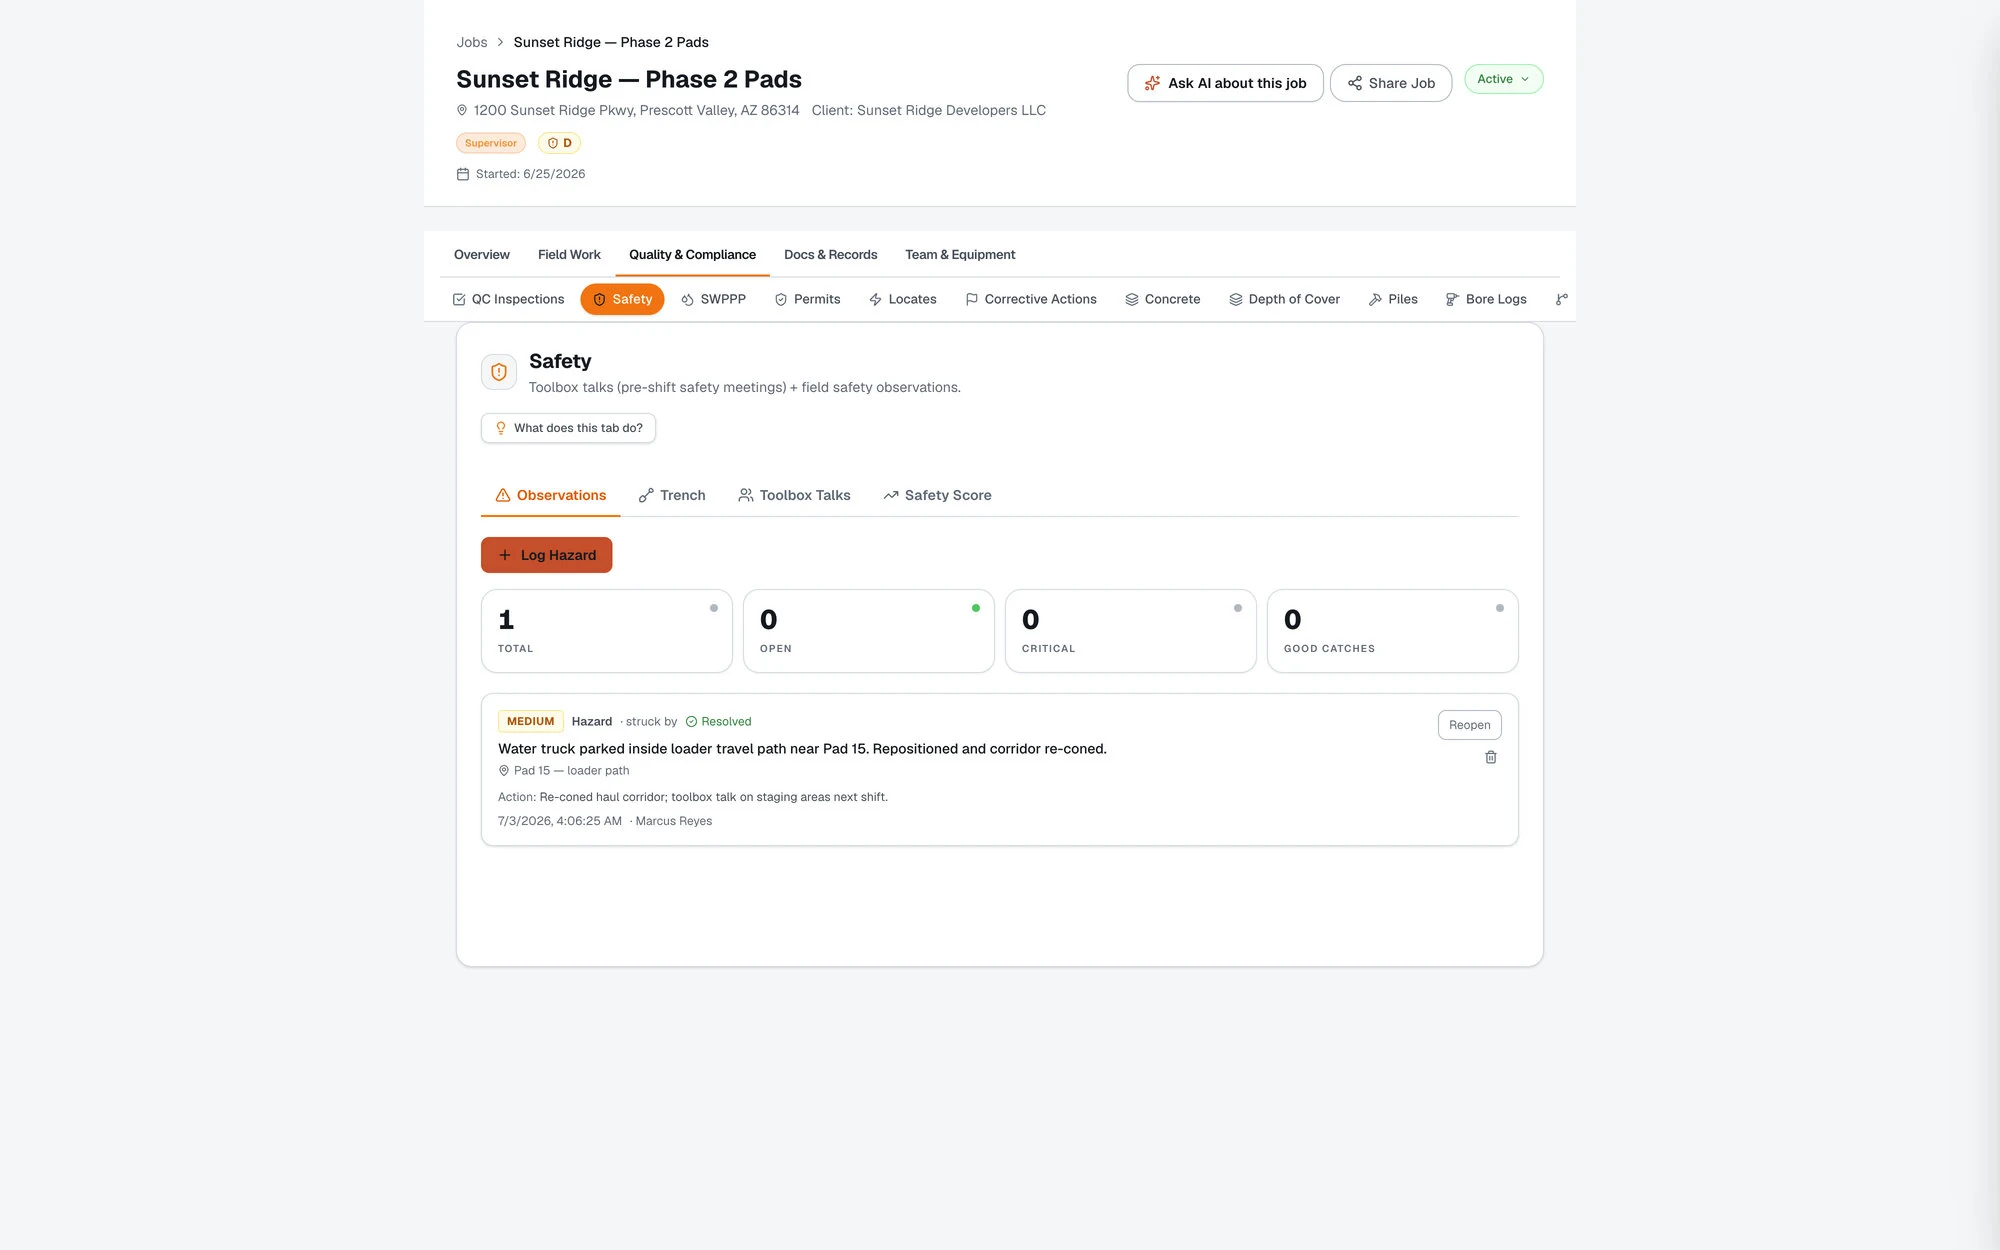Select the SWPPP sub-tab

click(x=713, y=299)
